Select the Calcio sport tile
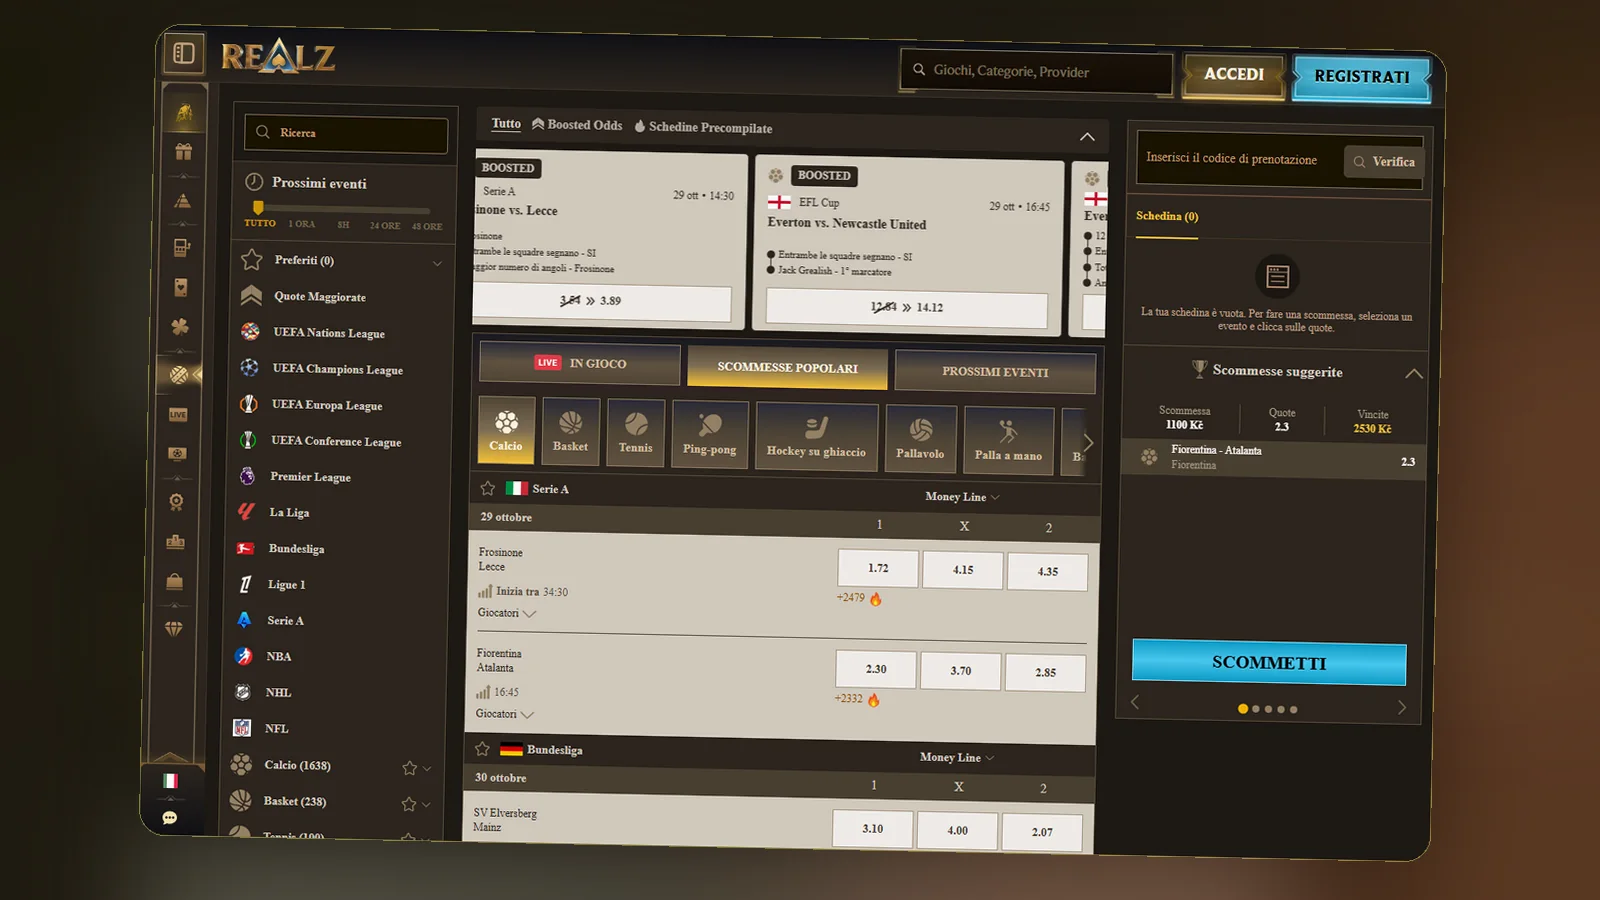This screenshot has height=900, width=1600. tap(506, 430)
